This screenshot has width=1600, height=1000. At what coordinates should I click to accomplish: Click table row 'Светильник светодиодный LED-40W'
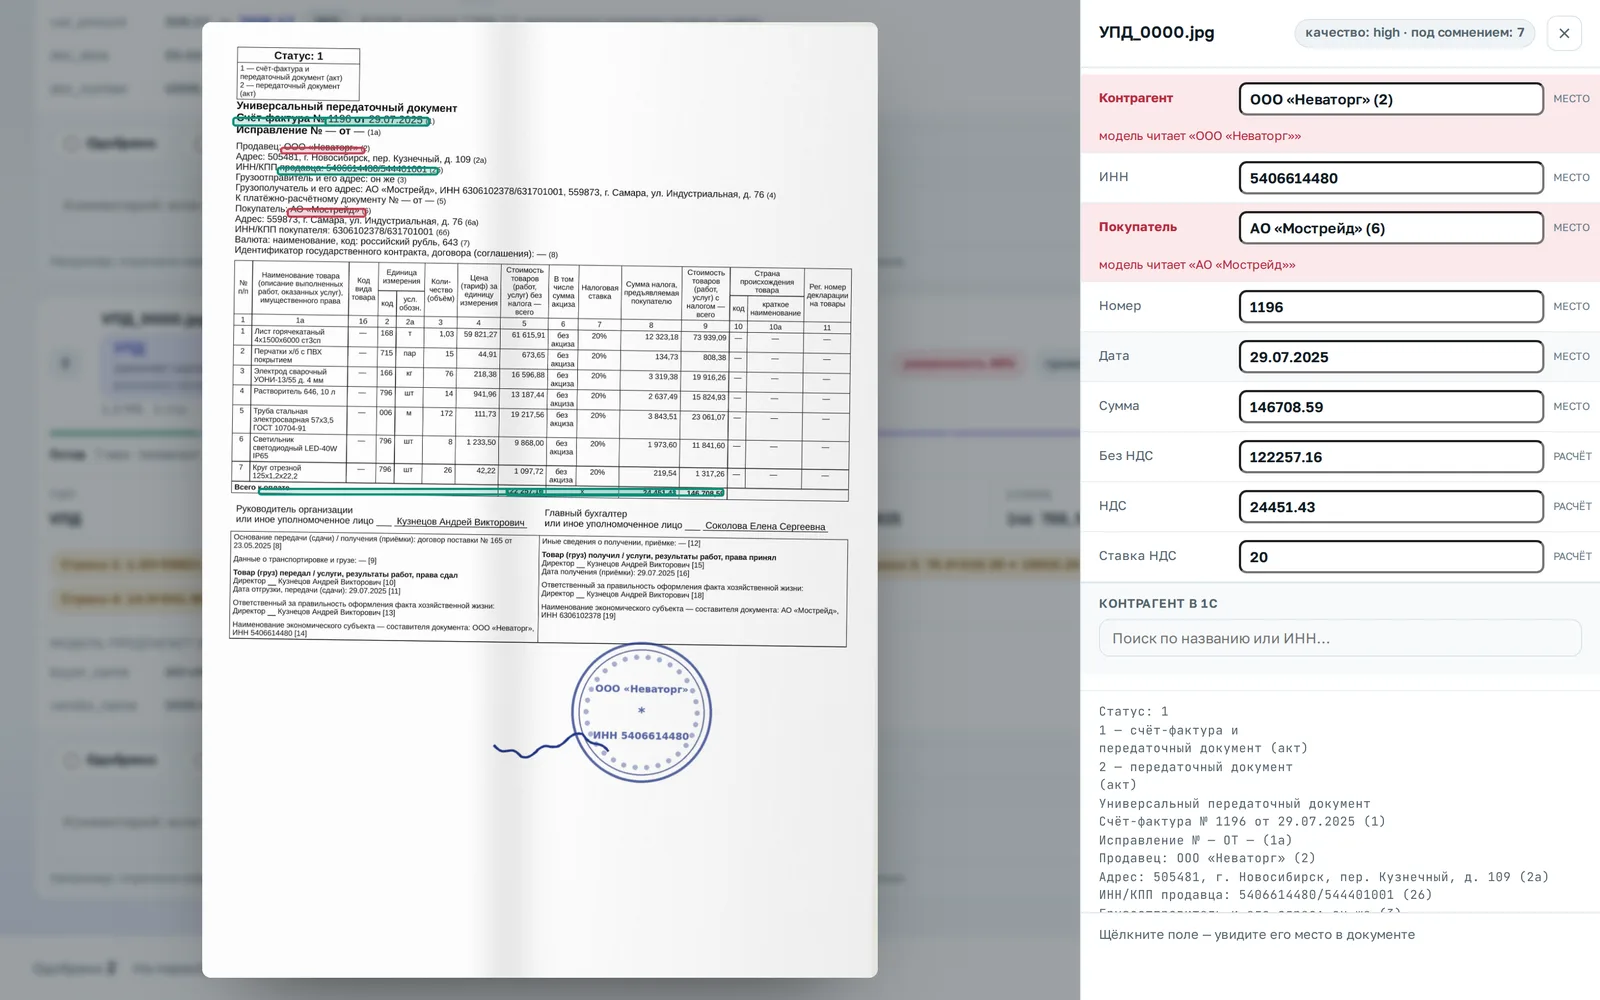point(541,448)
